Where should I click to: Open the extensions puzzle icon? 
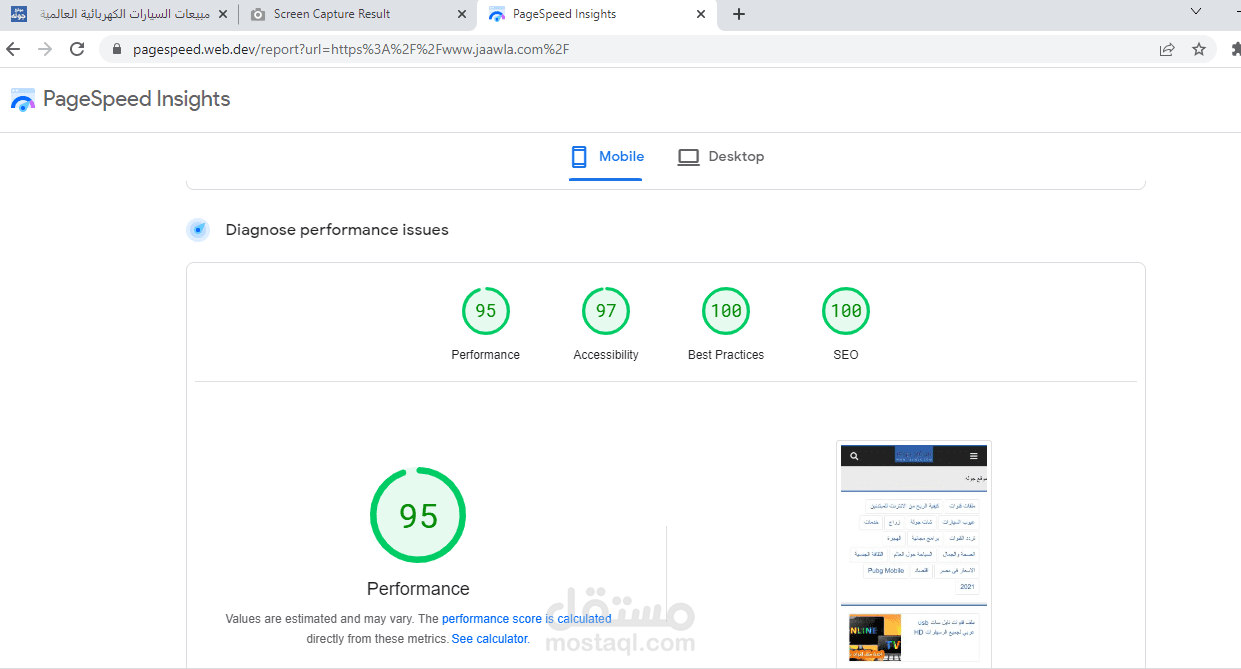1234,49
